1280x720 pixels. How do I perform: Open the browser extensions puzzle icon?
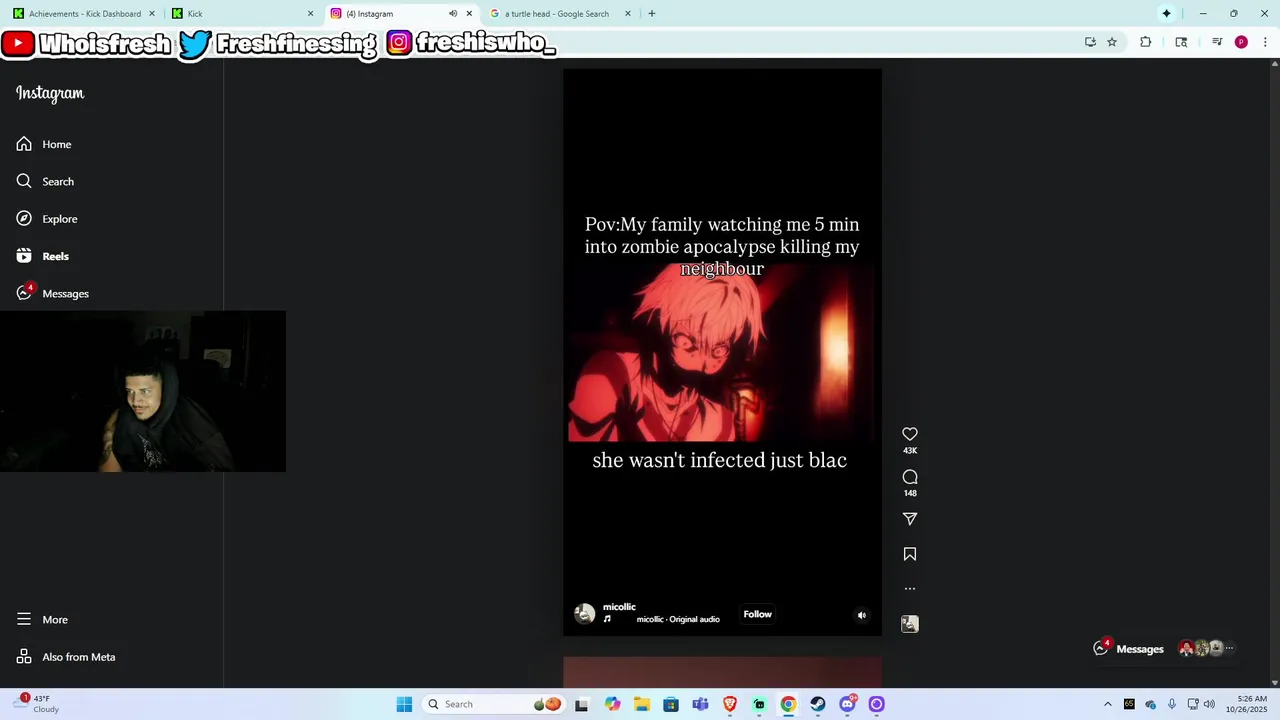coord(1146,42)
